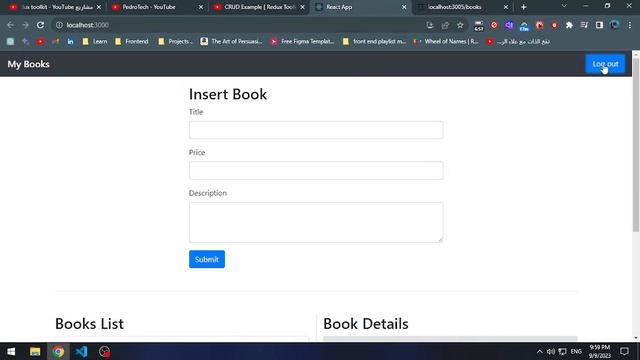Install app icon in address bar
This screenshot has width=640, height=360.
430,25
